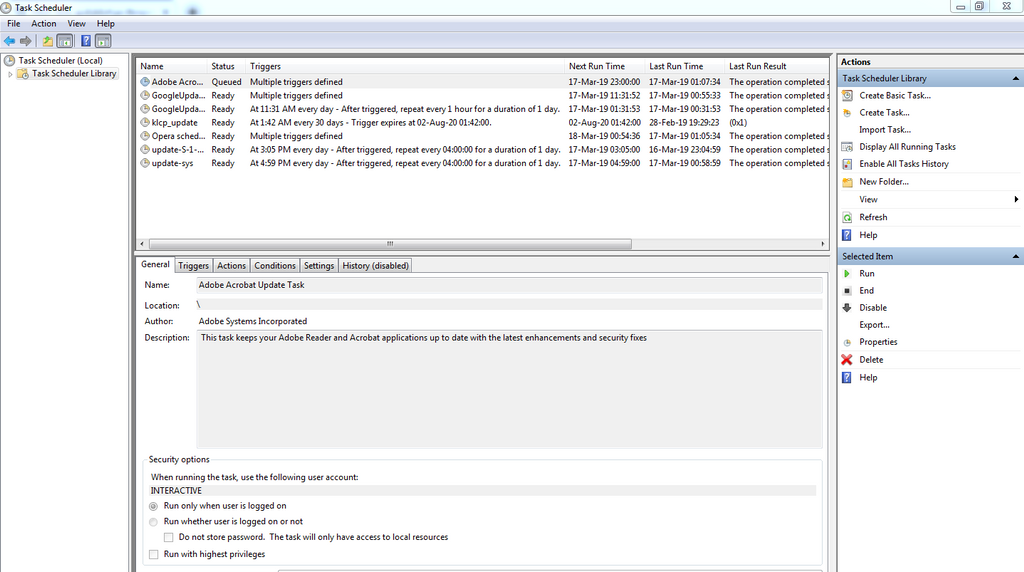
Task: Collapse the Selected Item actions section
Action: pos(1016,257)
